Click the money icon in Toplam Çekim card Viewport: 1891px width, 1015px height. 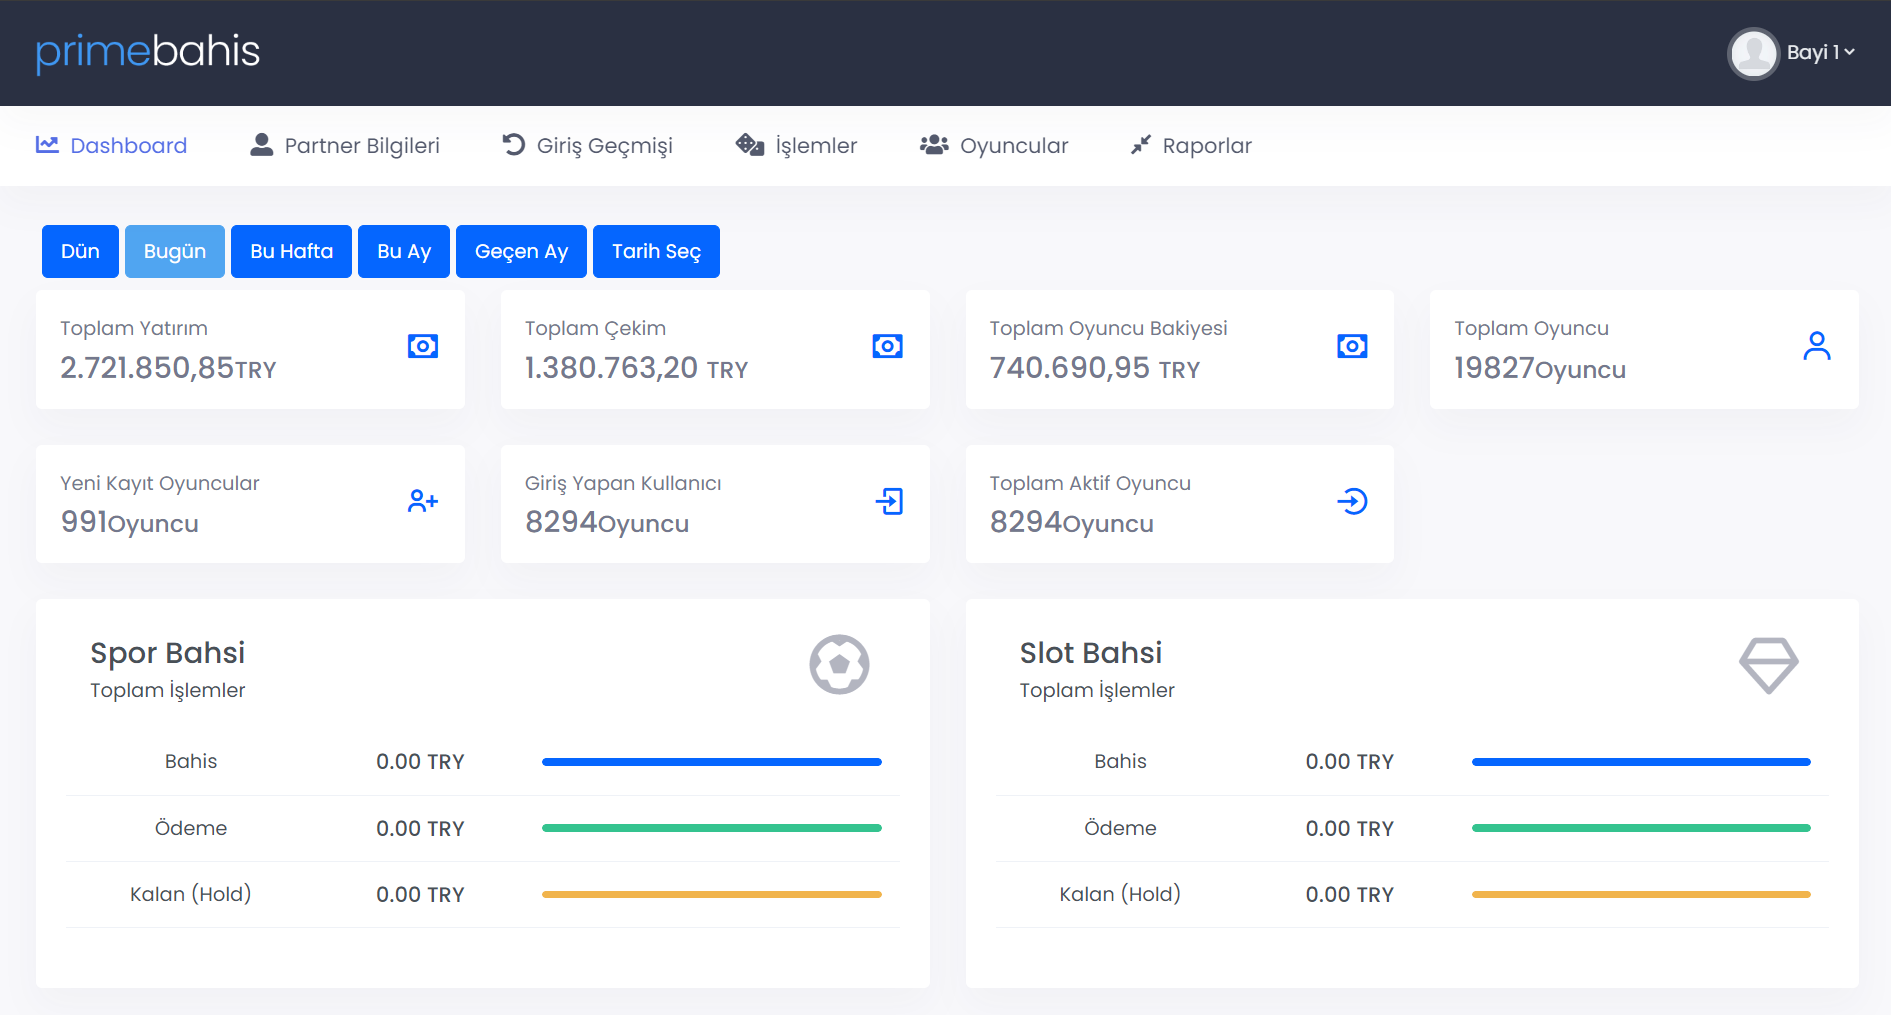coord(887,347)
